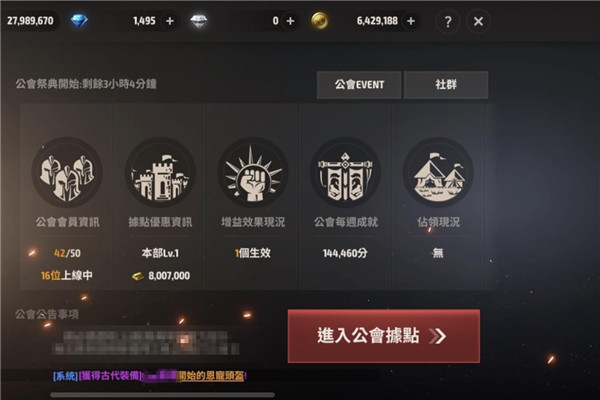Switch to the 公會EVENT tab
This screenshot has height=400, width=600.
tap(359, 85)
